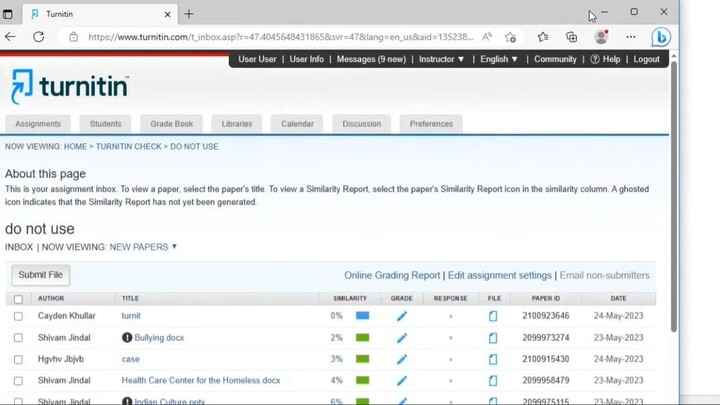Activate the Read aloud icon in the address bar
This screenshot has height=405, width=720.
point(487,37)
